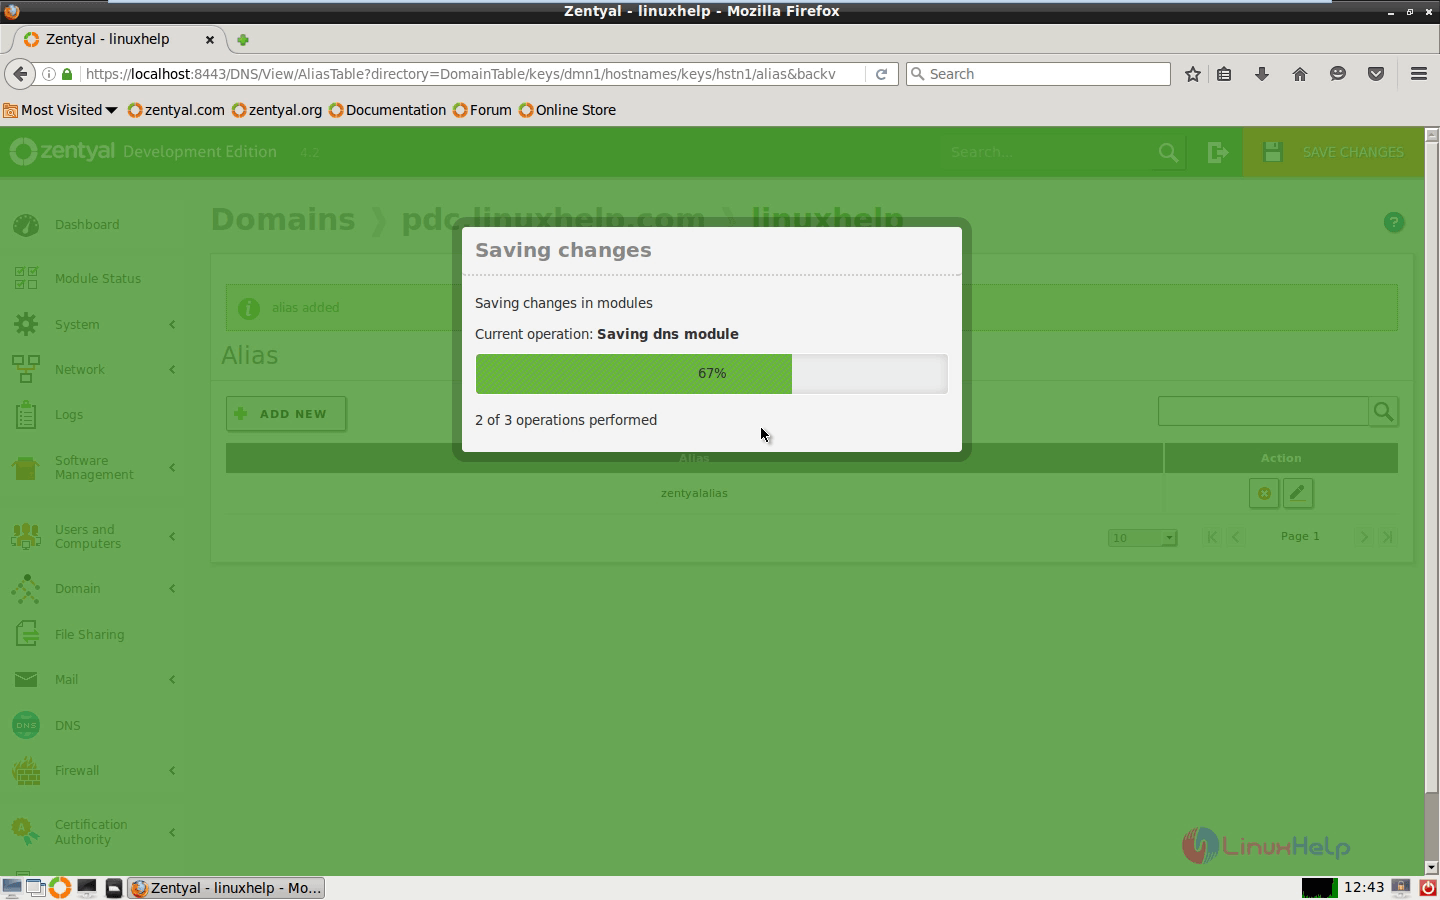Expand Certification Authority submenu arrow
Screen dimensions: 1440x900
tap(172, 832)
